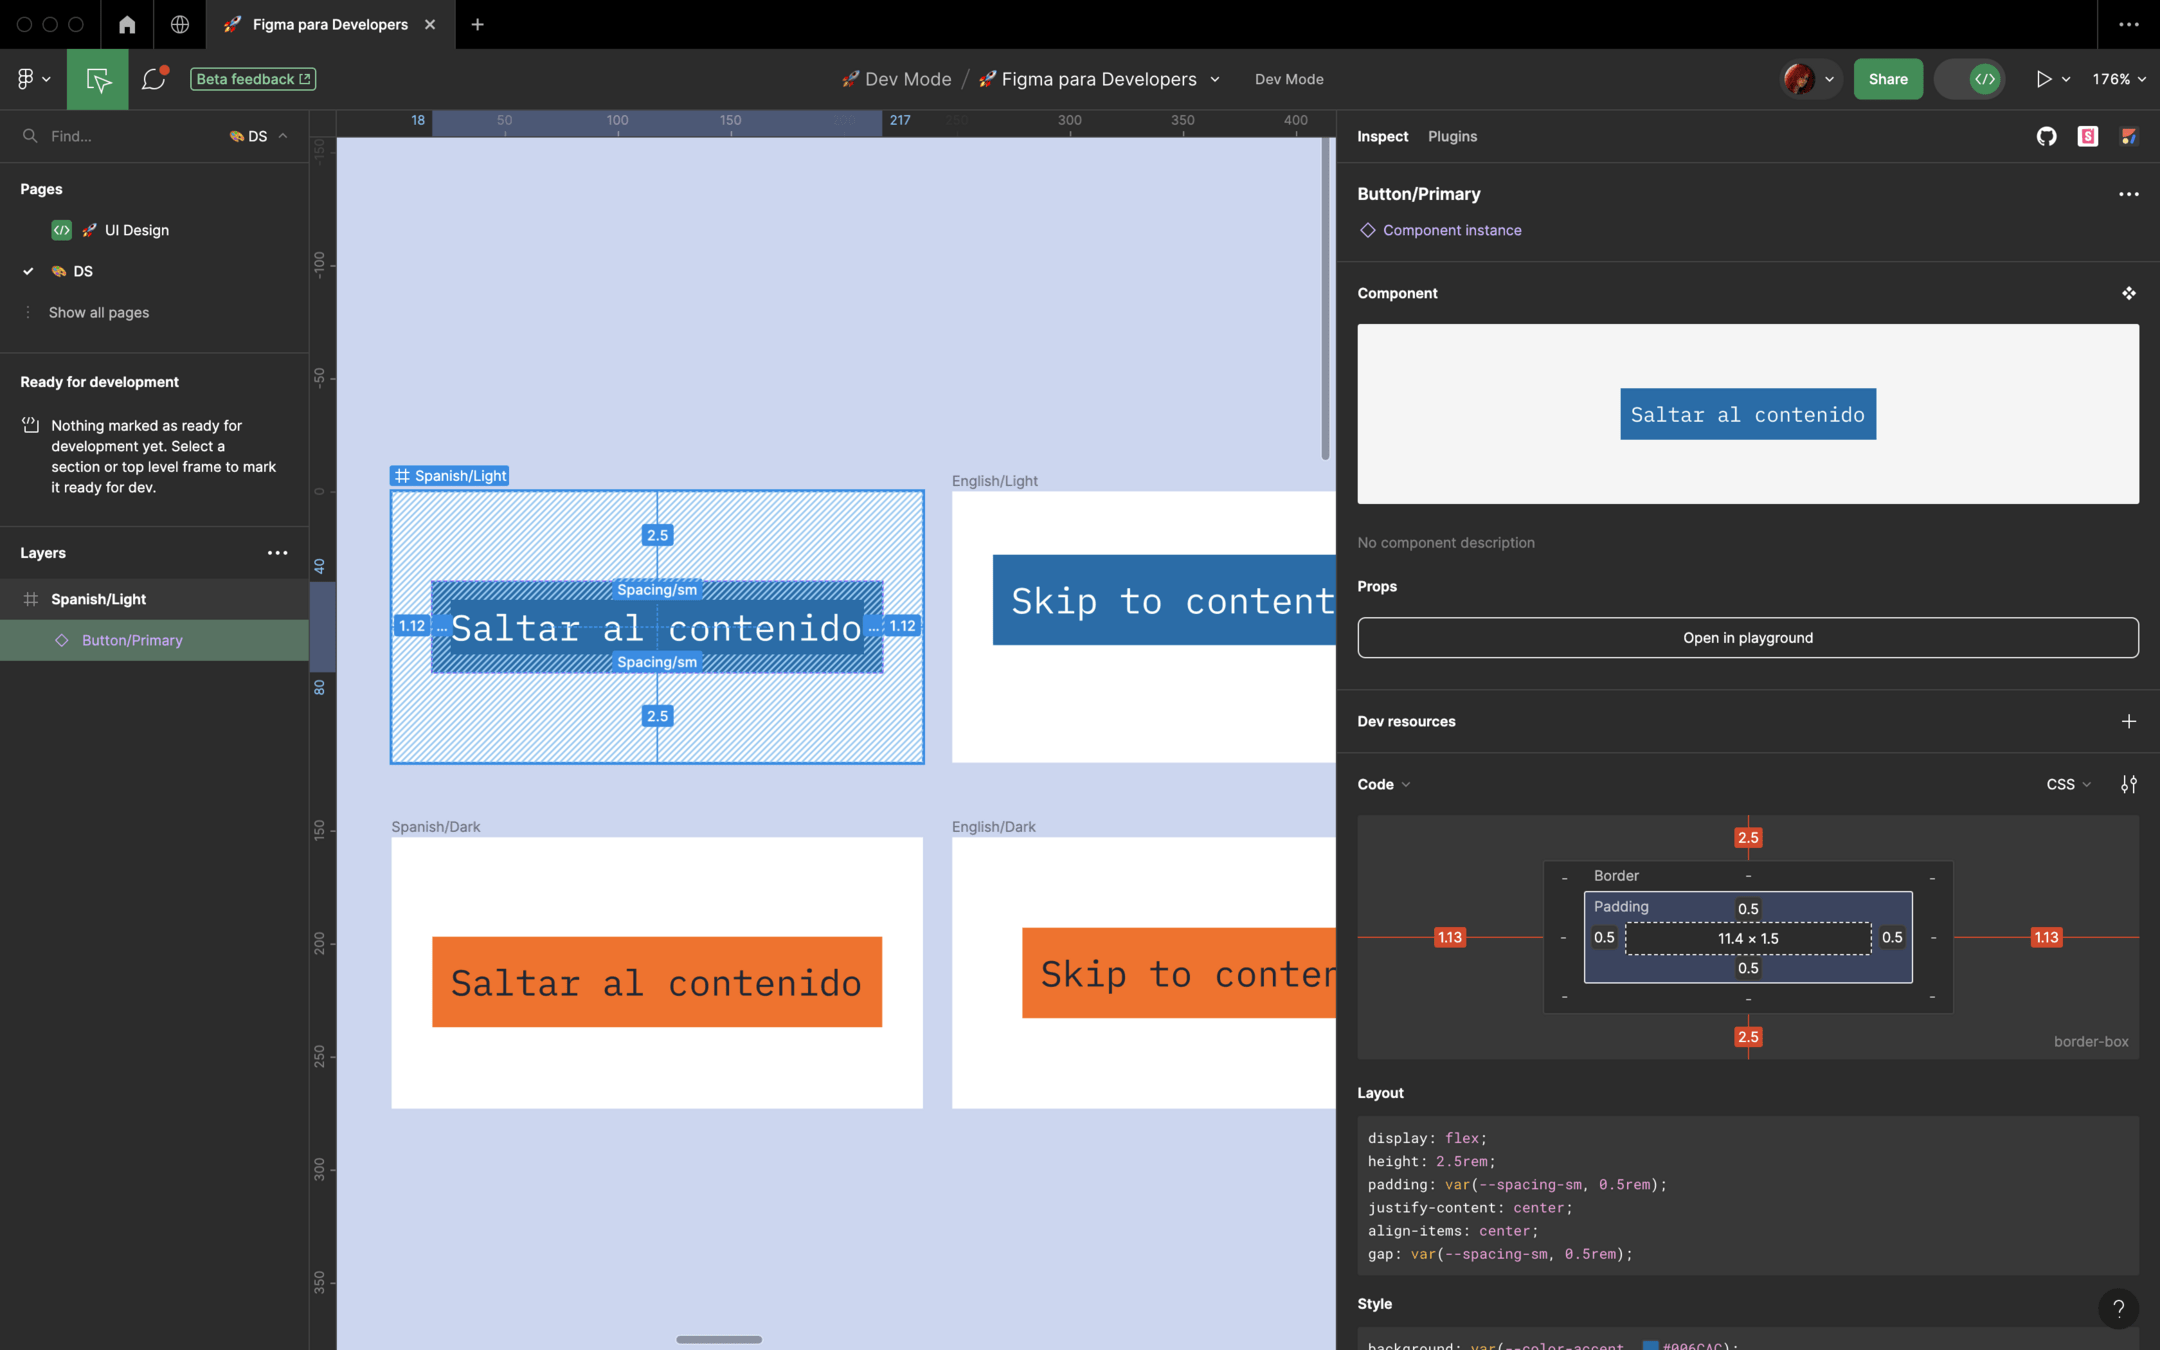Select the Button/Primary layer
The width and height of the screenshot is (2160, 1350).
132,640
